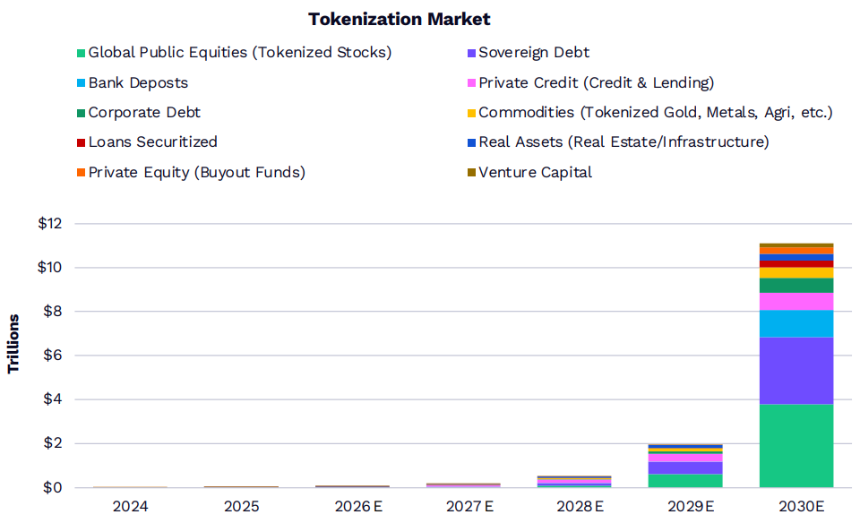Select the 2028E stacked bar
Screen dimensions: 860x523
(574, 482)
